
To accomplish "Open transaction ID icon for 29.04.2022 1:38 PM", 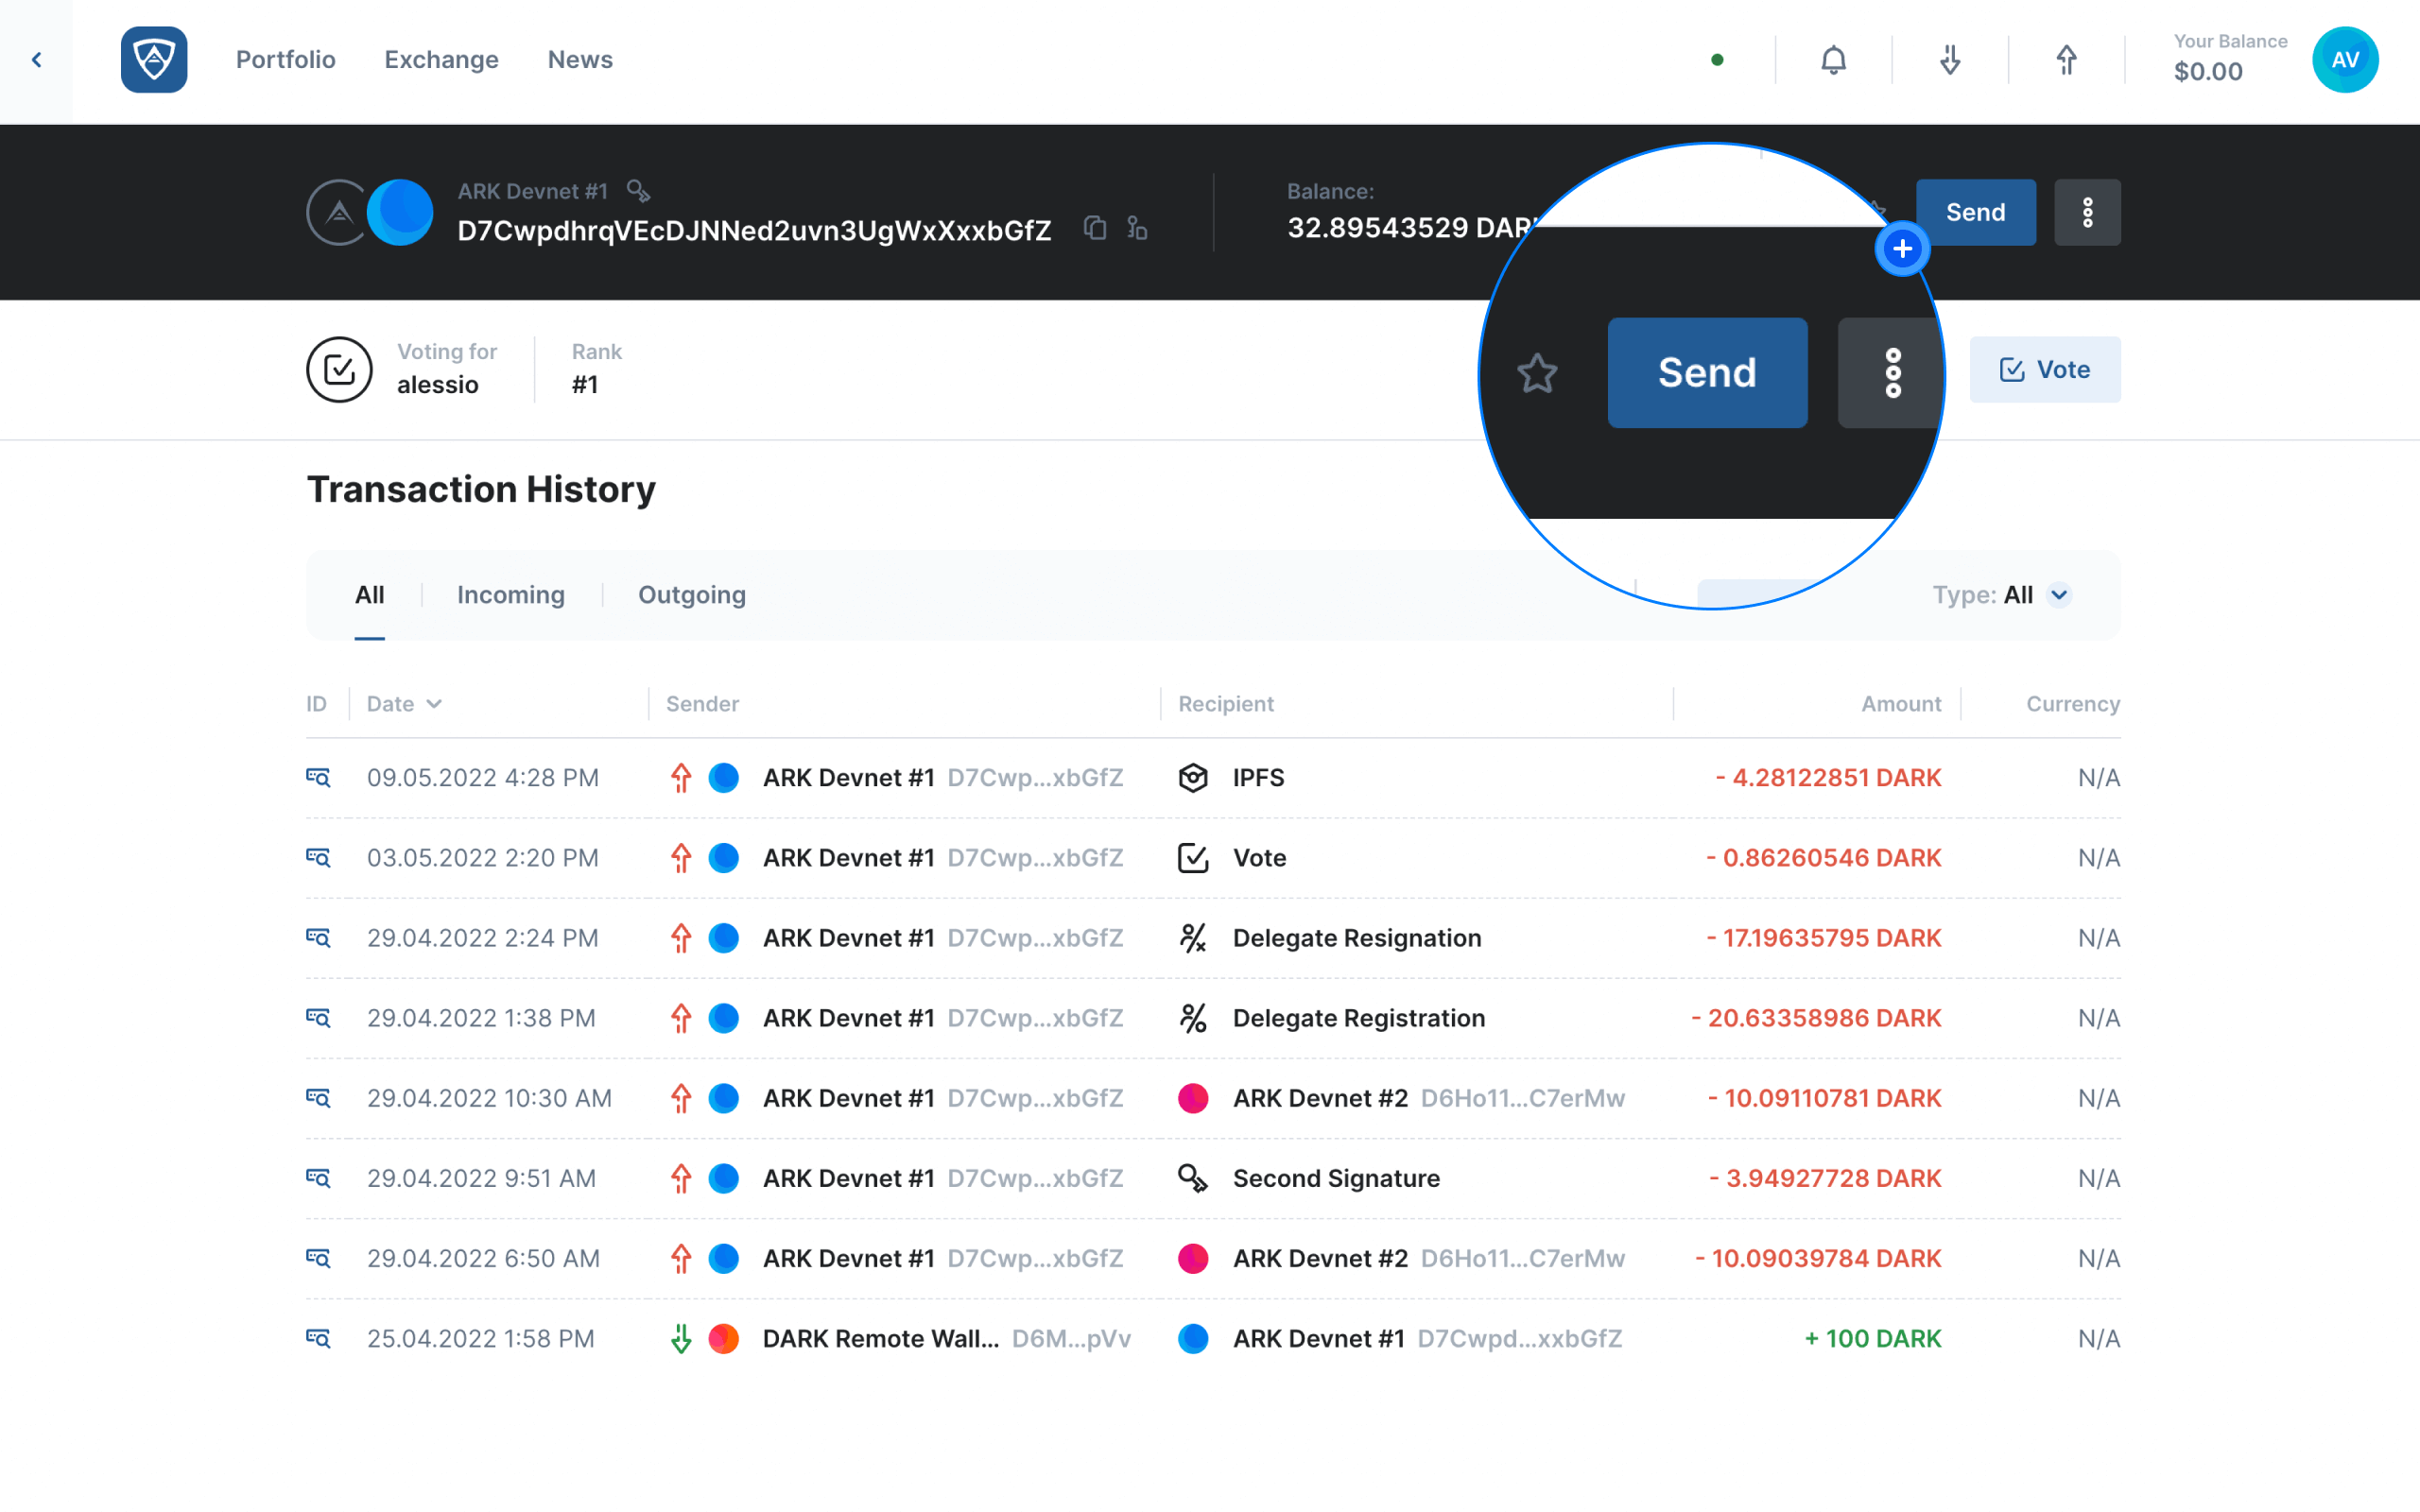I will pyautogui.click(x=318, y=1017).
